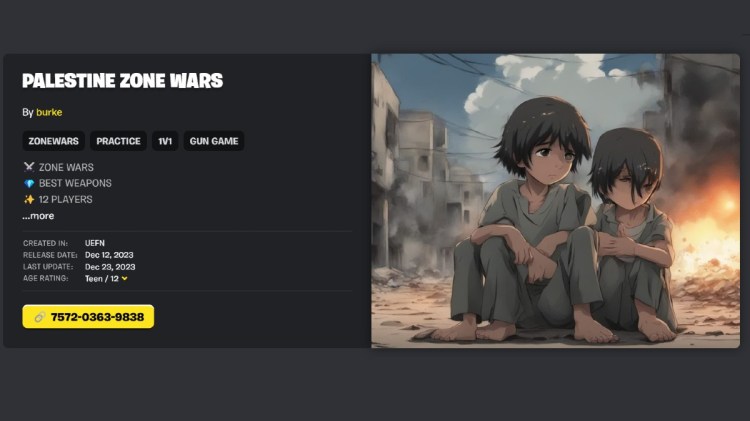Expand the age rating yellow chevron
Viewport: 750px width, 421px height.
(124, 278)
